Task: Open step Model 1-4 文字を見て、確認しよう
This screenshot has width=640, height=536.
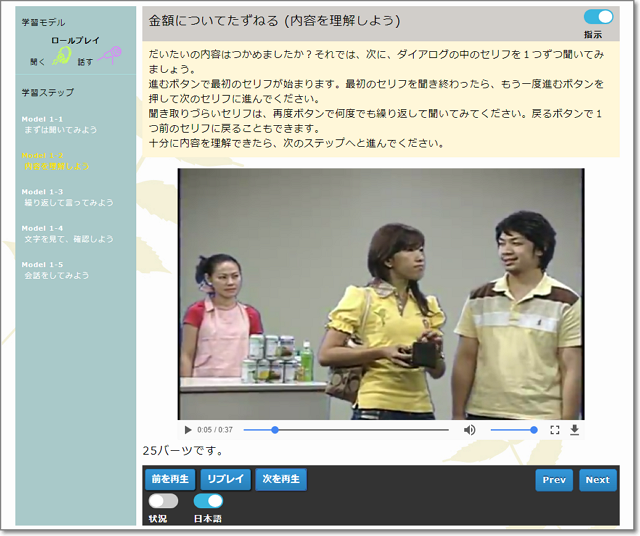Action: [67, 234]
